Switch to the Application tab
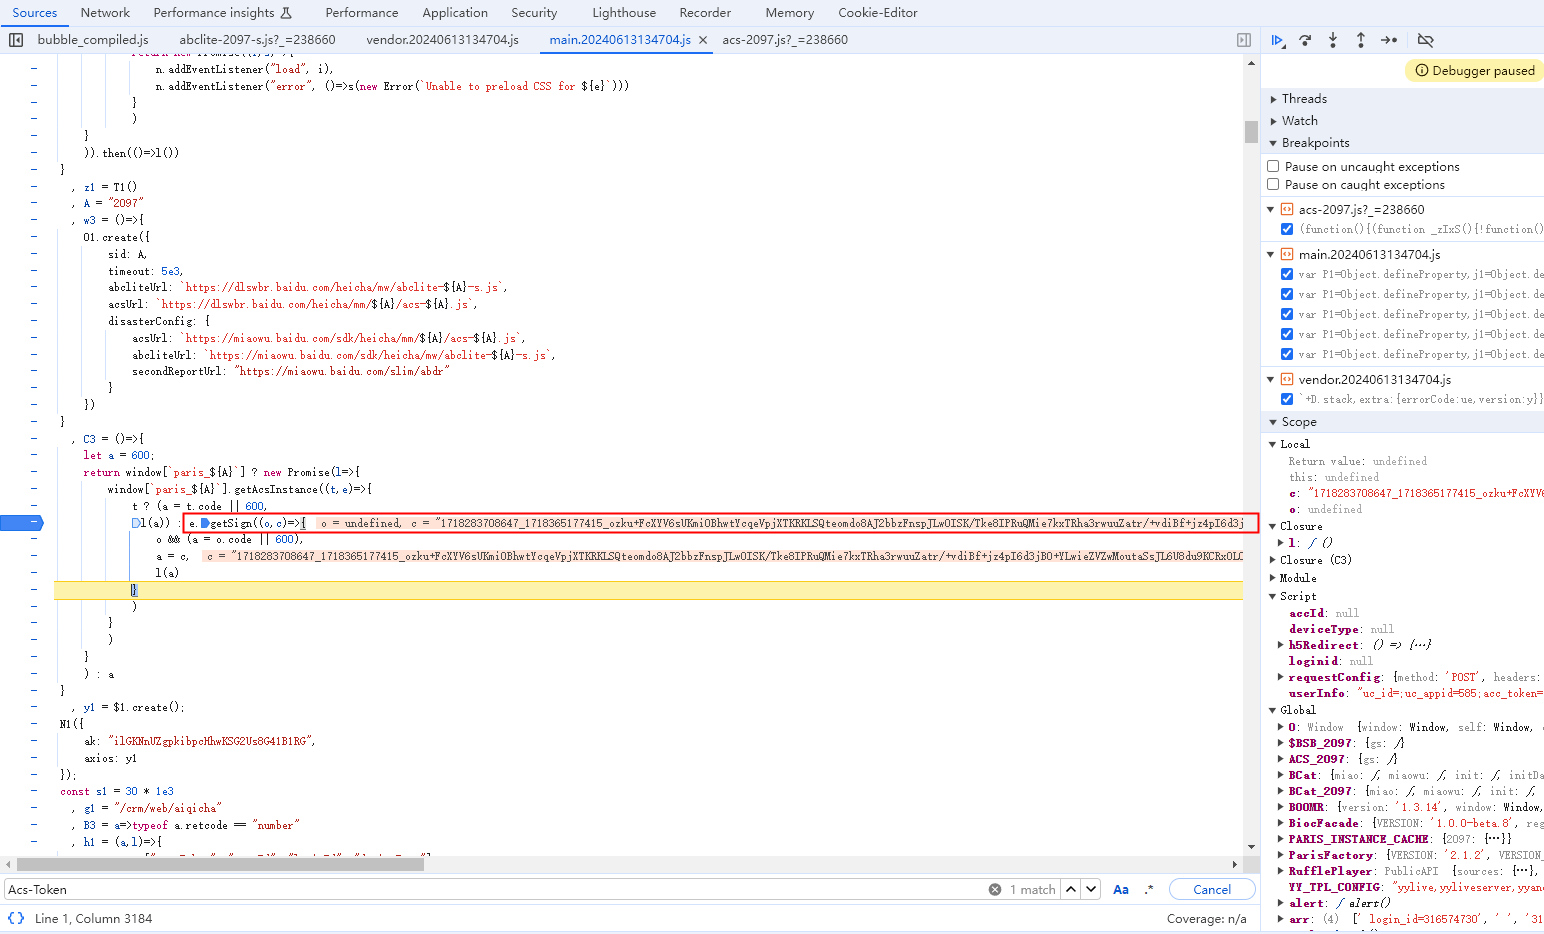This screenshot has width=1544, height=934. coord(455,13)
